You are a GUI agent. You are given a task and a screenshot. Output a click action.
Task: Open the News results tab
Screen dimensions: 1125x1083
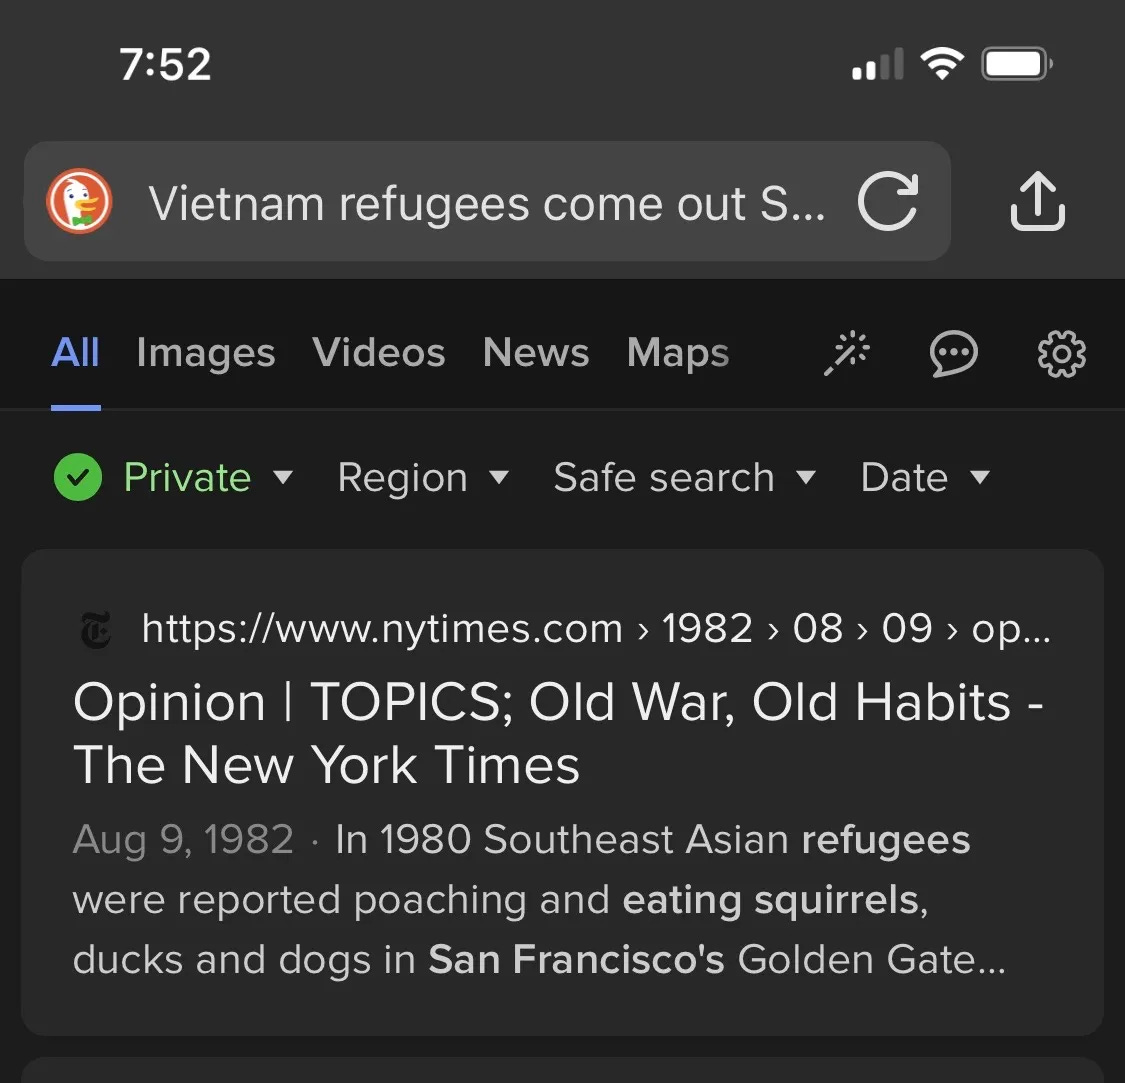click(536, 353)
